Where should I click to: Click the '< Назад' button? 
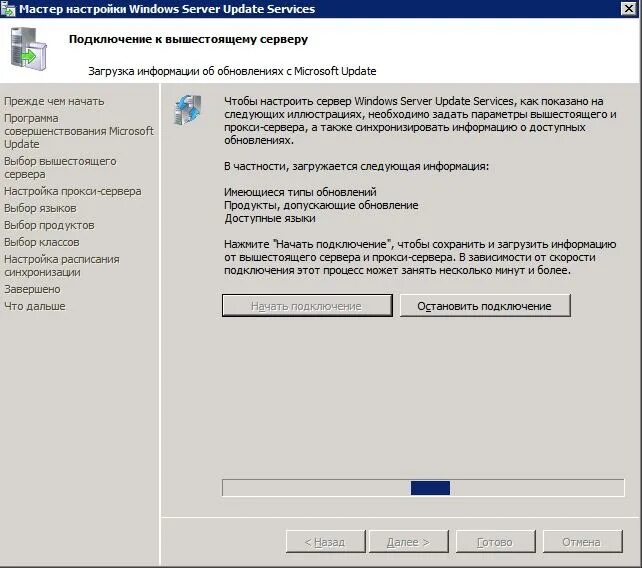coord(326,542)
